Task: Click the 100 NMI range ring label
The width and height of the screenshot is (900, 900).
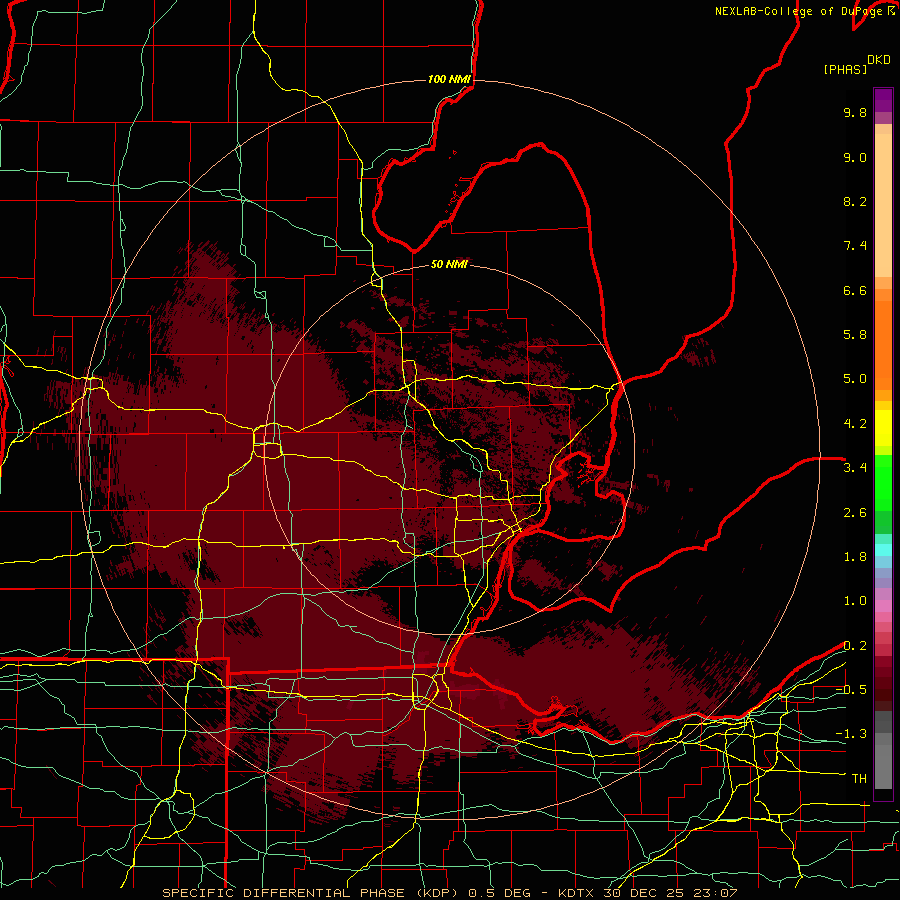Action: point(449,79)
